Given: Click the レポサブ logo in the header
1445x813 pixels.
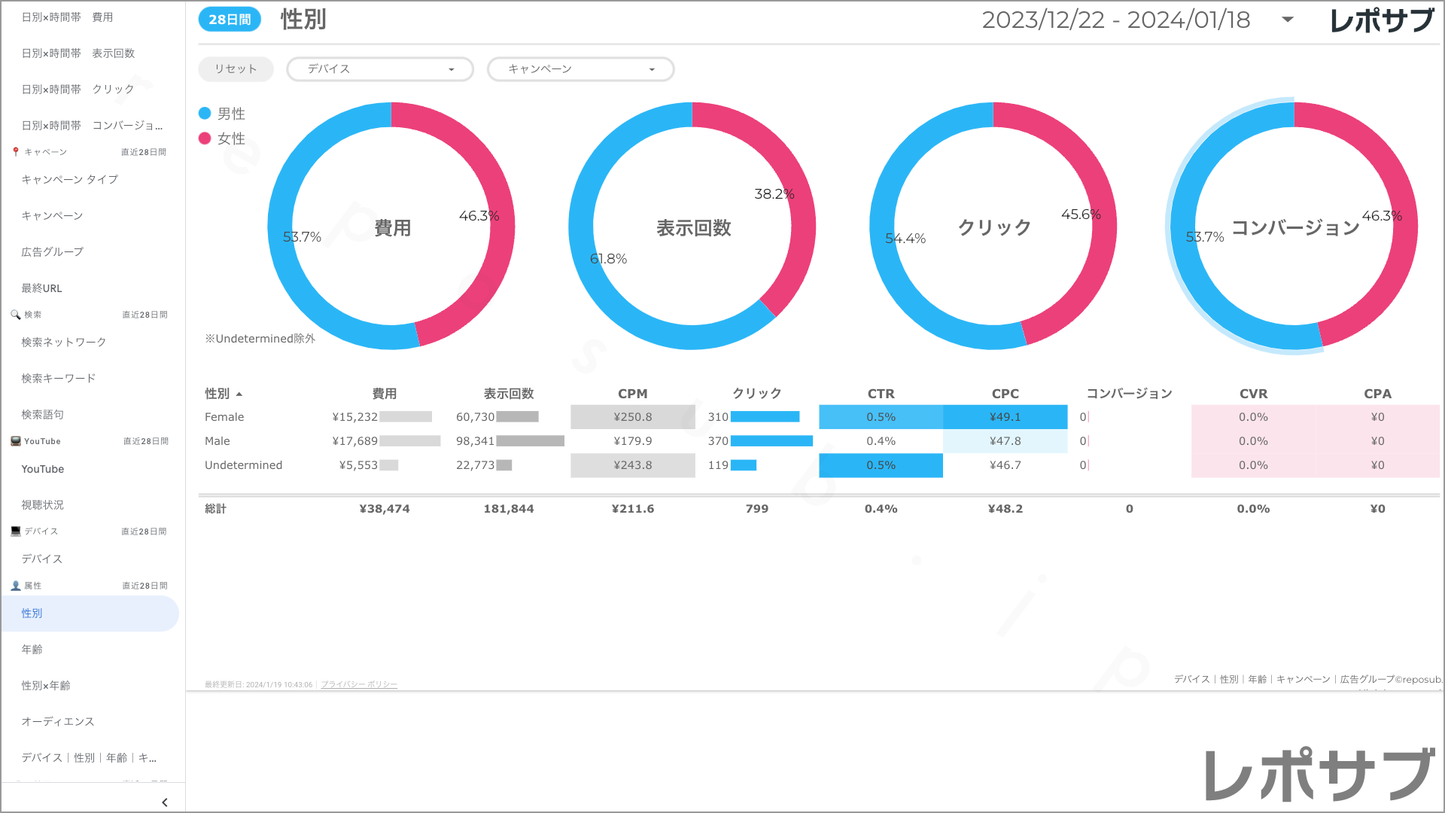Looking at the screenshot, I should click(x=1380, y=21).
